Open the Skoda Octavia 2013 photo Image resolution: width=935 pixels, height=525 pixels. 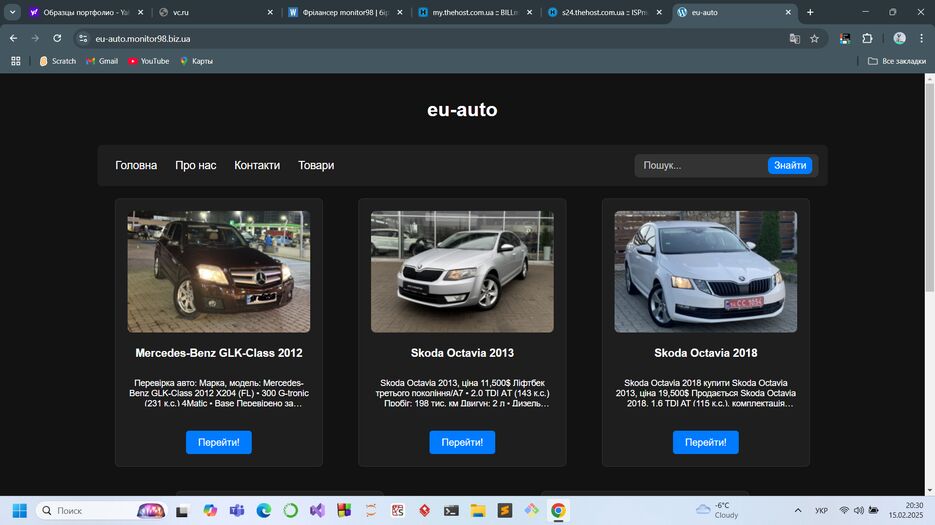462,271
